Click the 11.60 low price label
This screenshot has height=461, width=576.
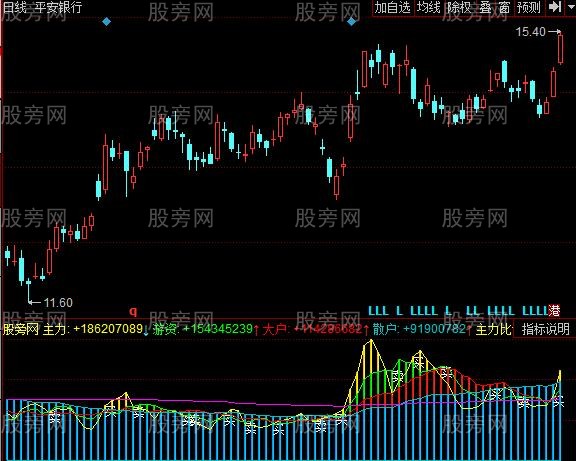point(58,303)
